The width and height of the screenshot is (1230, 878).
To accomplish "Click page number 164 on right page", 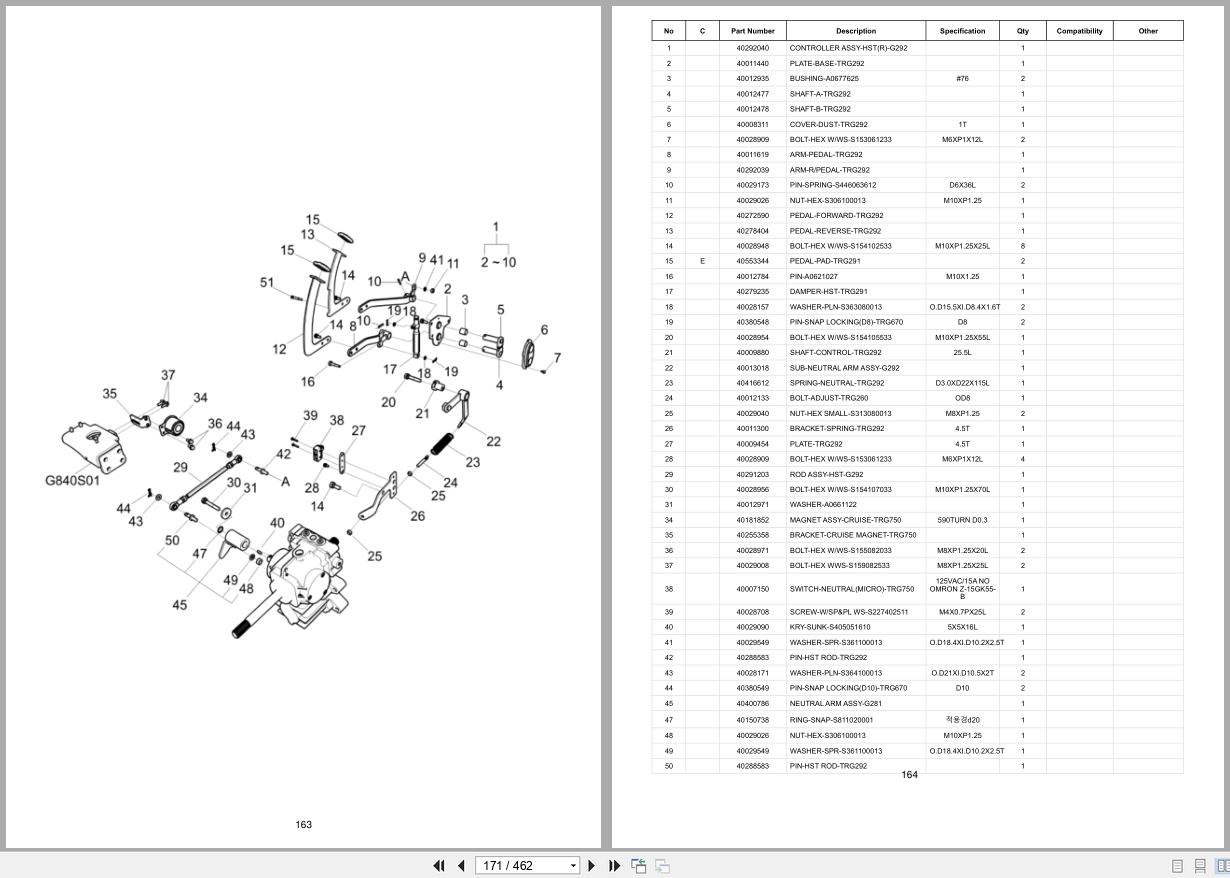I will [909, 775].
